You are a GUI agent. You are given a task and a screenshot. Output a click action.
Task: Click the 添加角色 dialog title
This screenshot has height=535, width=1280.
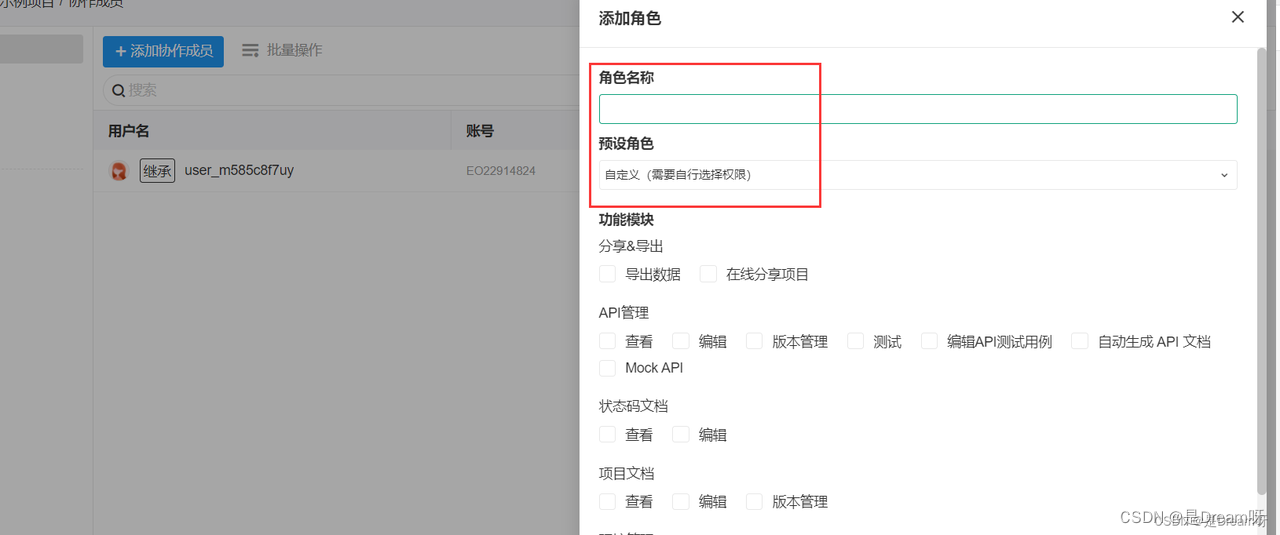(x=630, y=18)
